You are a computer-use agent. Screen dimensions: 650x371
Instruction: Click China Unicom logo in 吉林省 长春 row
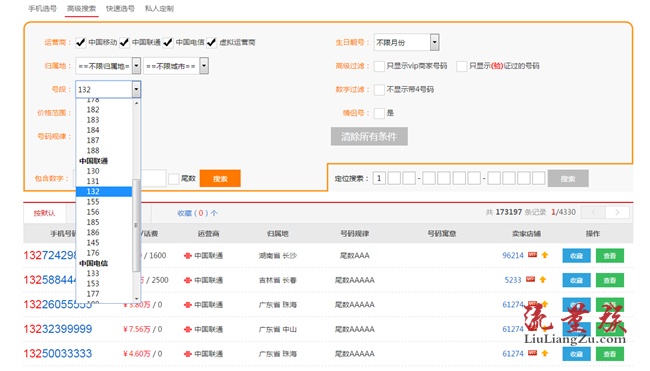click(x=187, y=281)
